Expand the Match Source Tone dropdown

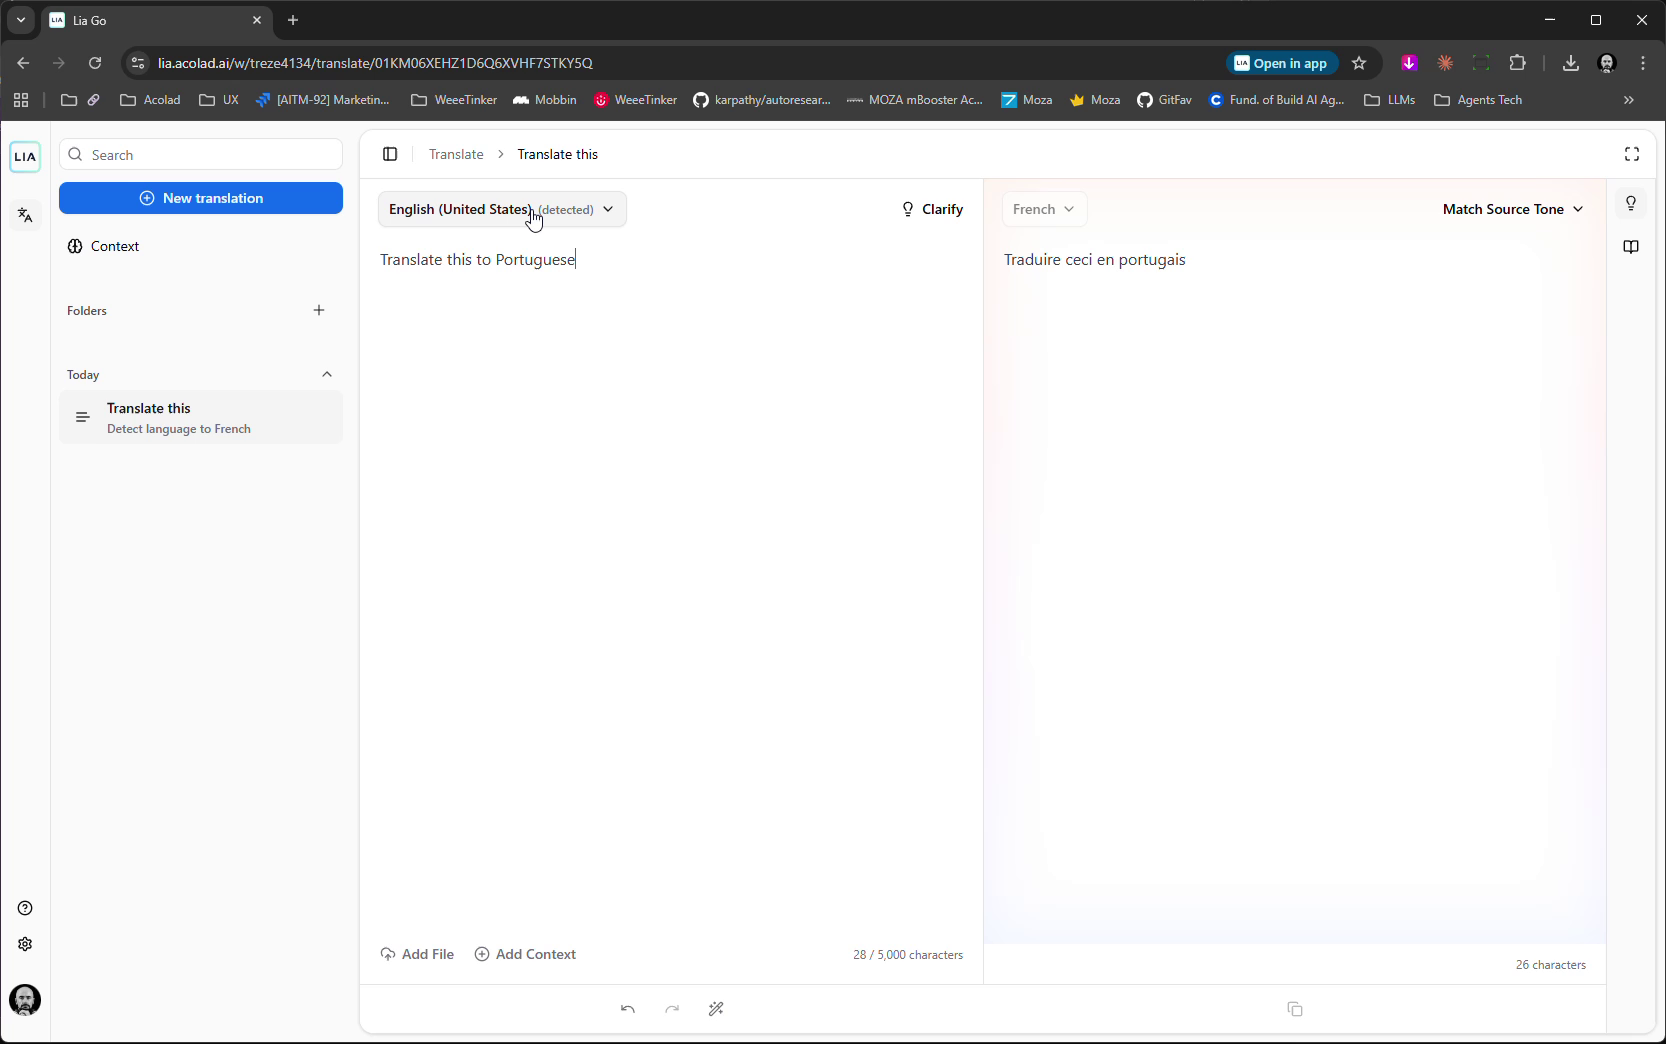click(1512, 209)
